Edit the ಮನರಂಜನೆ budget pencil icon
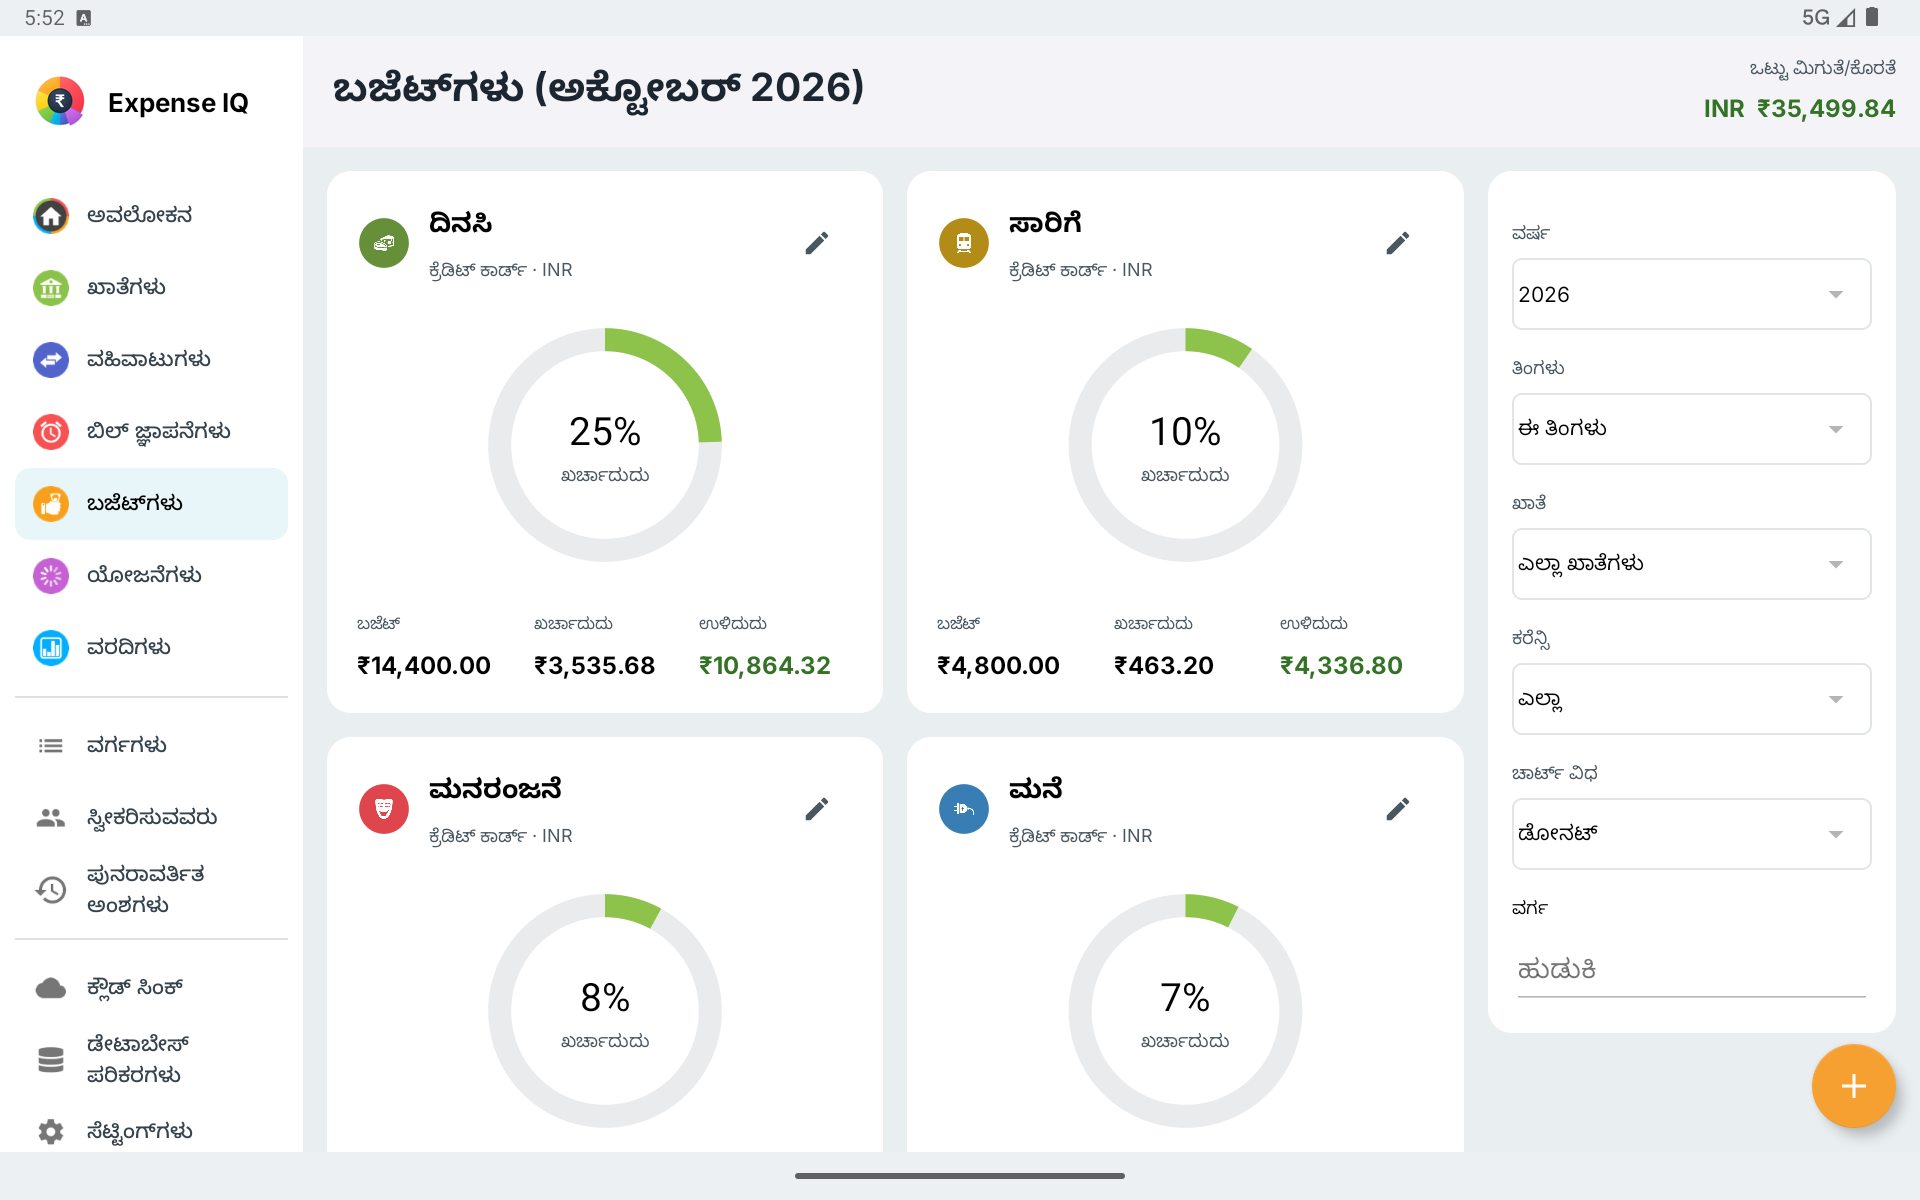Image resolution: width=1920 pixels, height=1200 pixels. pos(817,809)
